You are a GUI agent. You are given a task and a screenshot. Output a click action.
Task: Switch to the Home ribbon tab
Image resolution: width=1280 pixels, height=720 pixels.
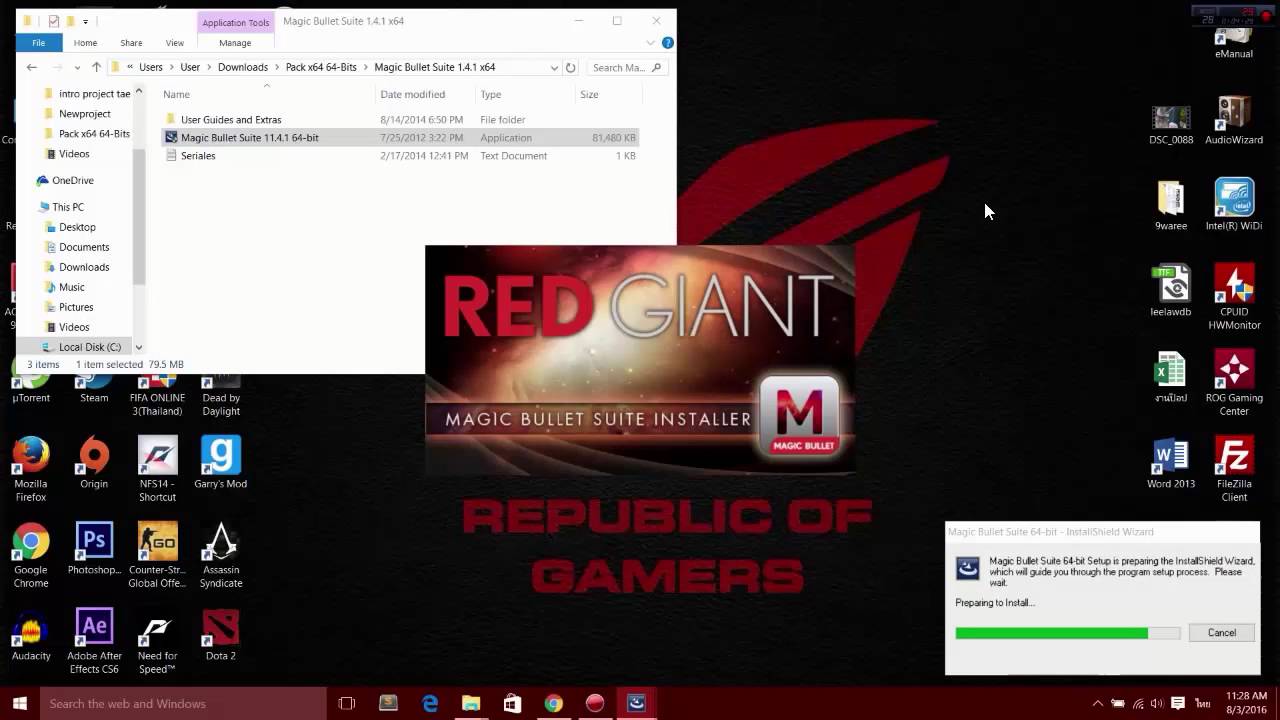point(85,43)
